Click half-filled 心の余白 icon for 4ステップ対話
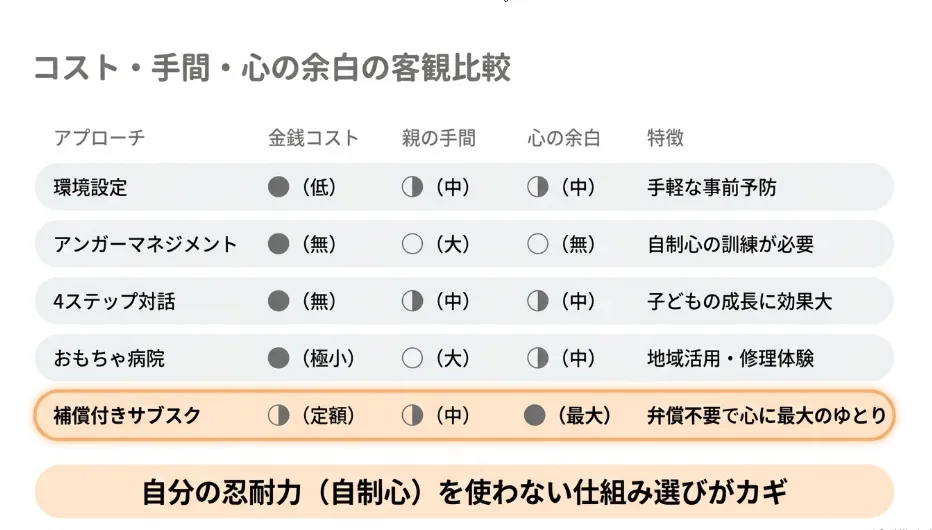Viewport: 932px width, 530px height. tap(537, 301)
